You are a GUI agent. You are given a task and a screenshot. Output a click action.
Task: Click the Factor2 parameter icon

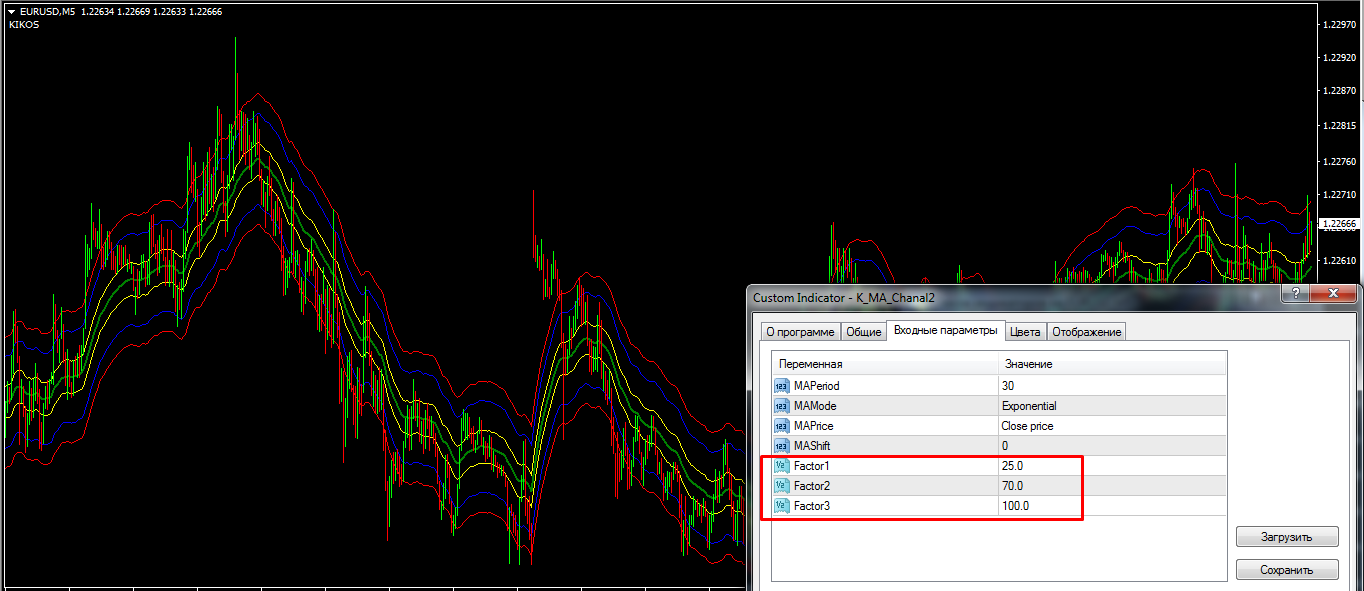(782, 486)
